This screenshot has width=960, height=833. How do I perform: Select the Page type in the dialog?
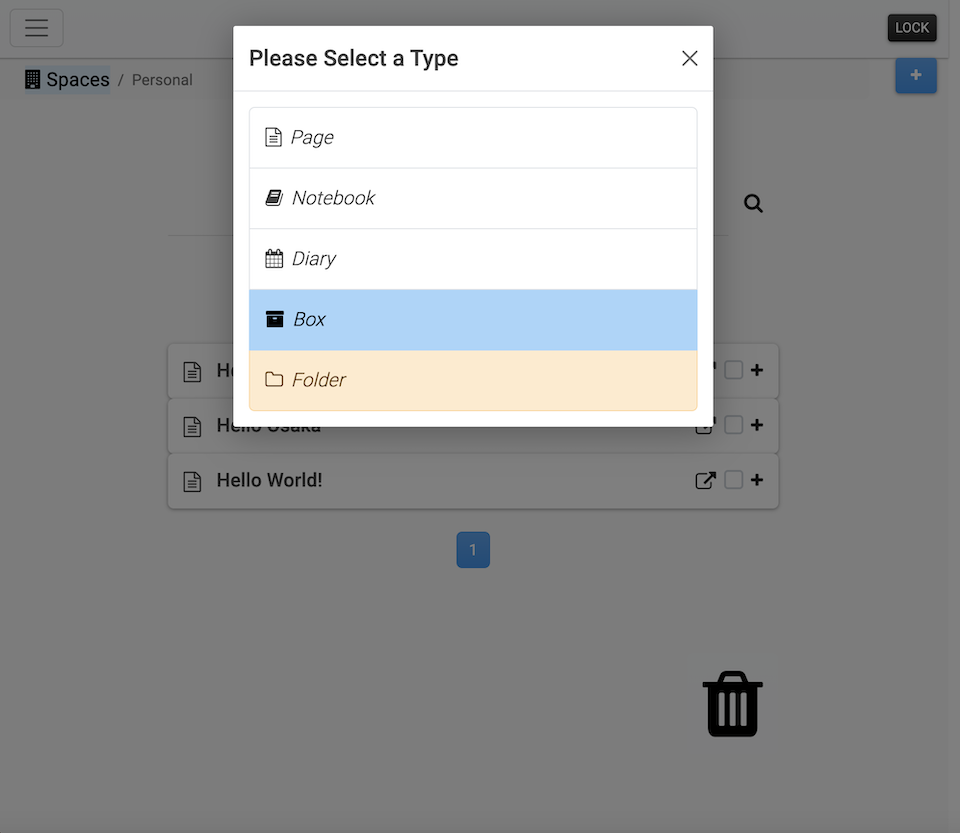coord(472,137)
